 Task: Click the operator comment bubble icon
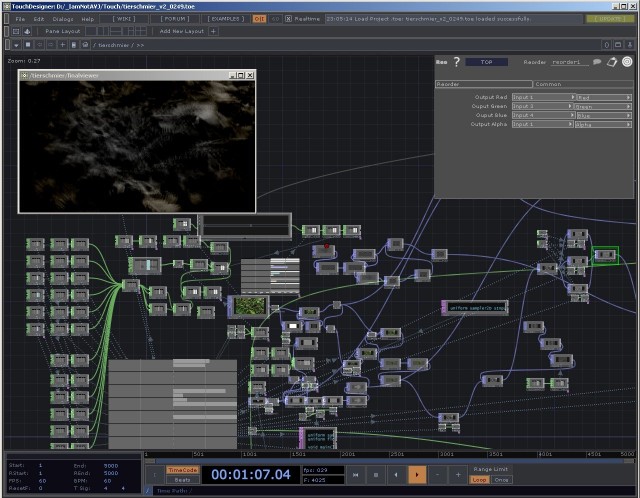597,62
